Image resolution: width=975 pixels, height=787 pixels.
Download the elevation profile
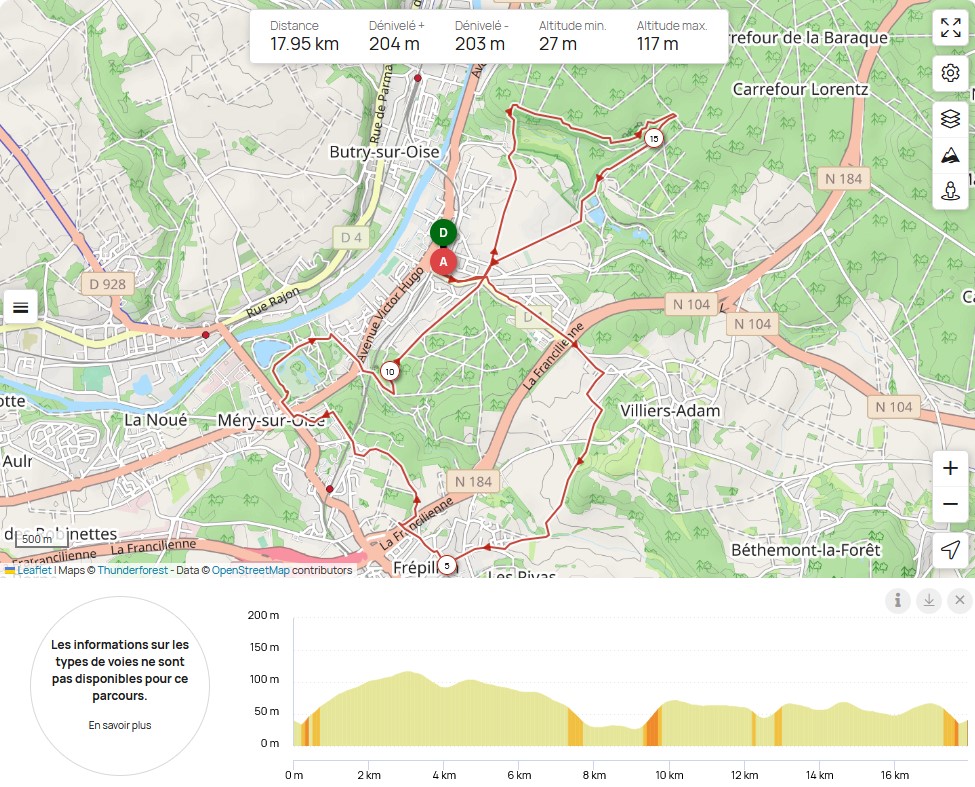[x=929, y=600]
